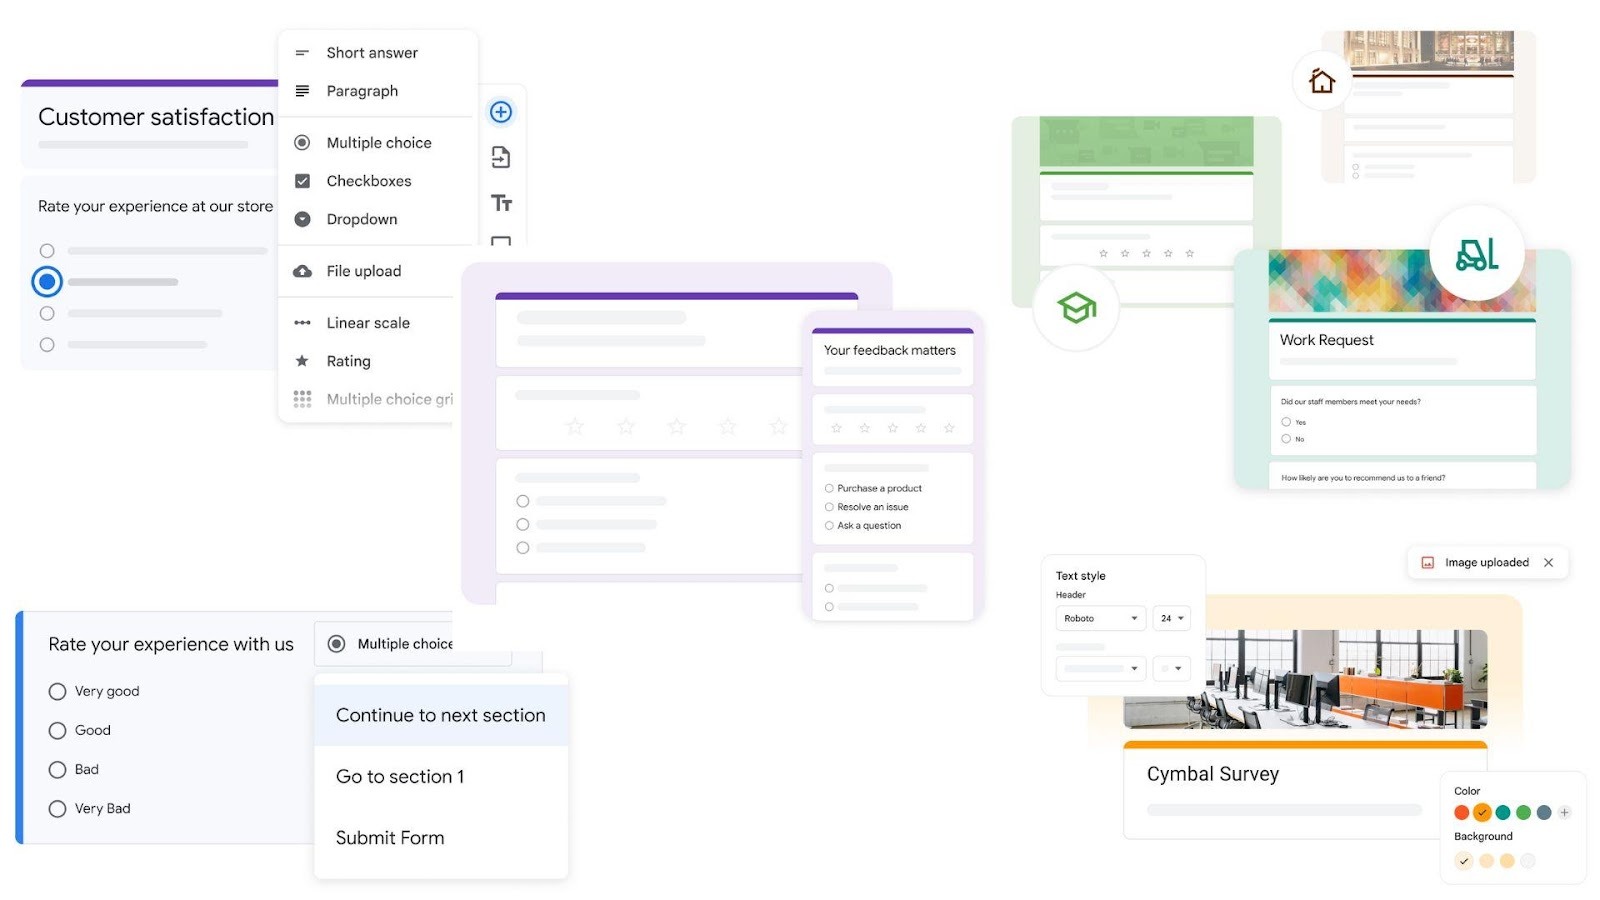The height and width of the screenshot is (900, 1600).
Task: Select the Import questions icon
Action: tap(500, 157)
